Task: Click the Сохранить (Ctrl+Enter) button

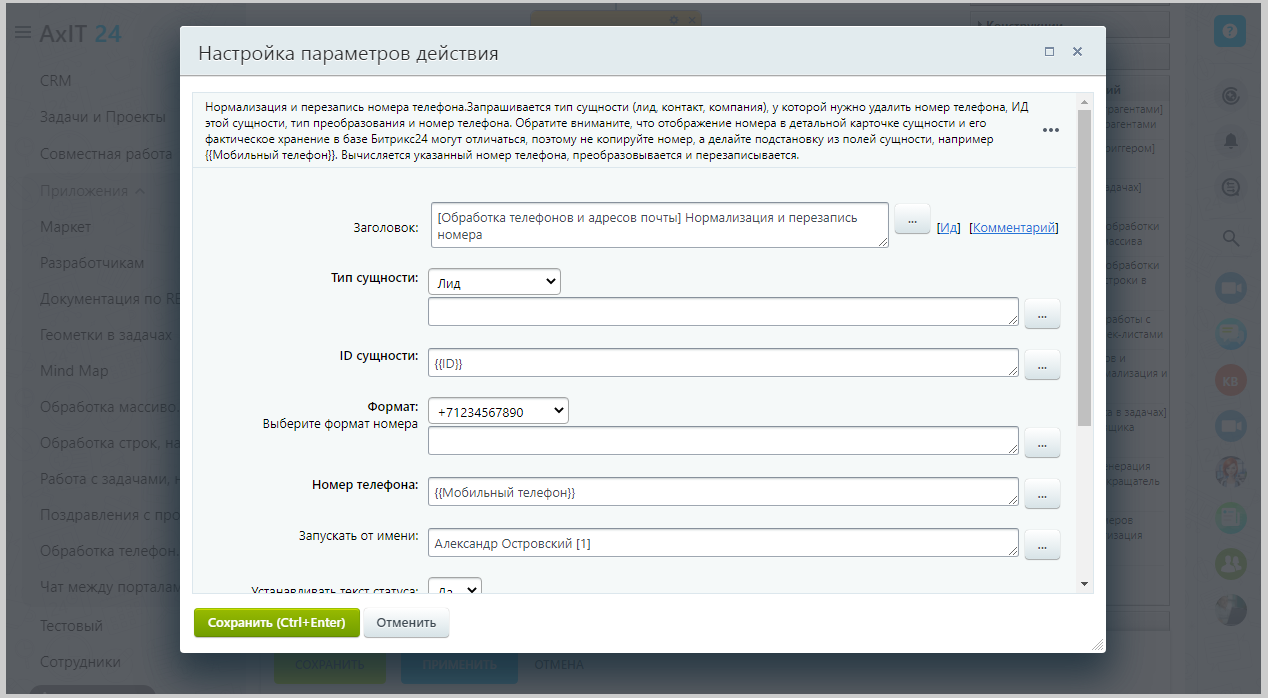Action: point(276,623)
